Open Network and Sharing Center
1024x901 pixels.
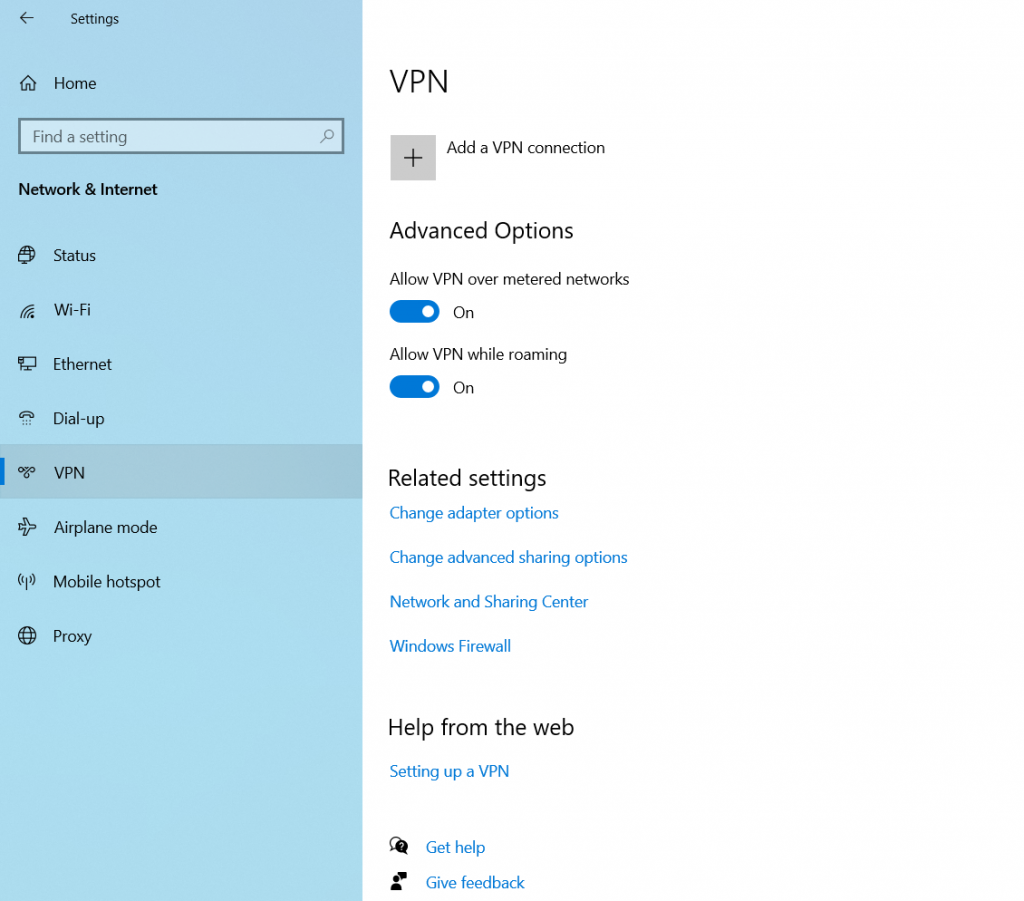pos(488,601)
